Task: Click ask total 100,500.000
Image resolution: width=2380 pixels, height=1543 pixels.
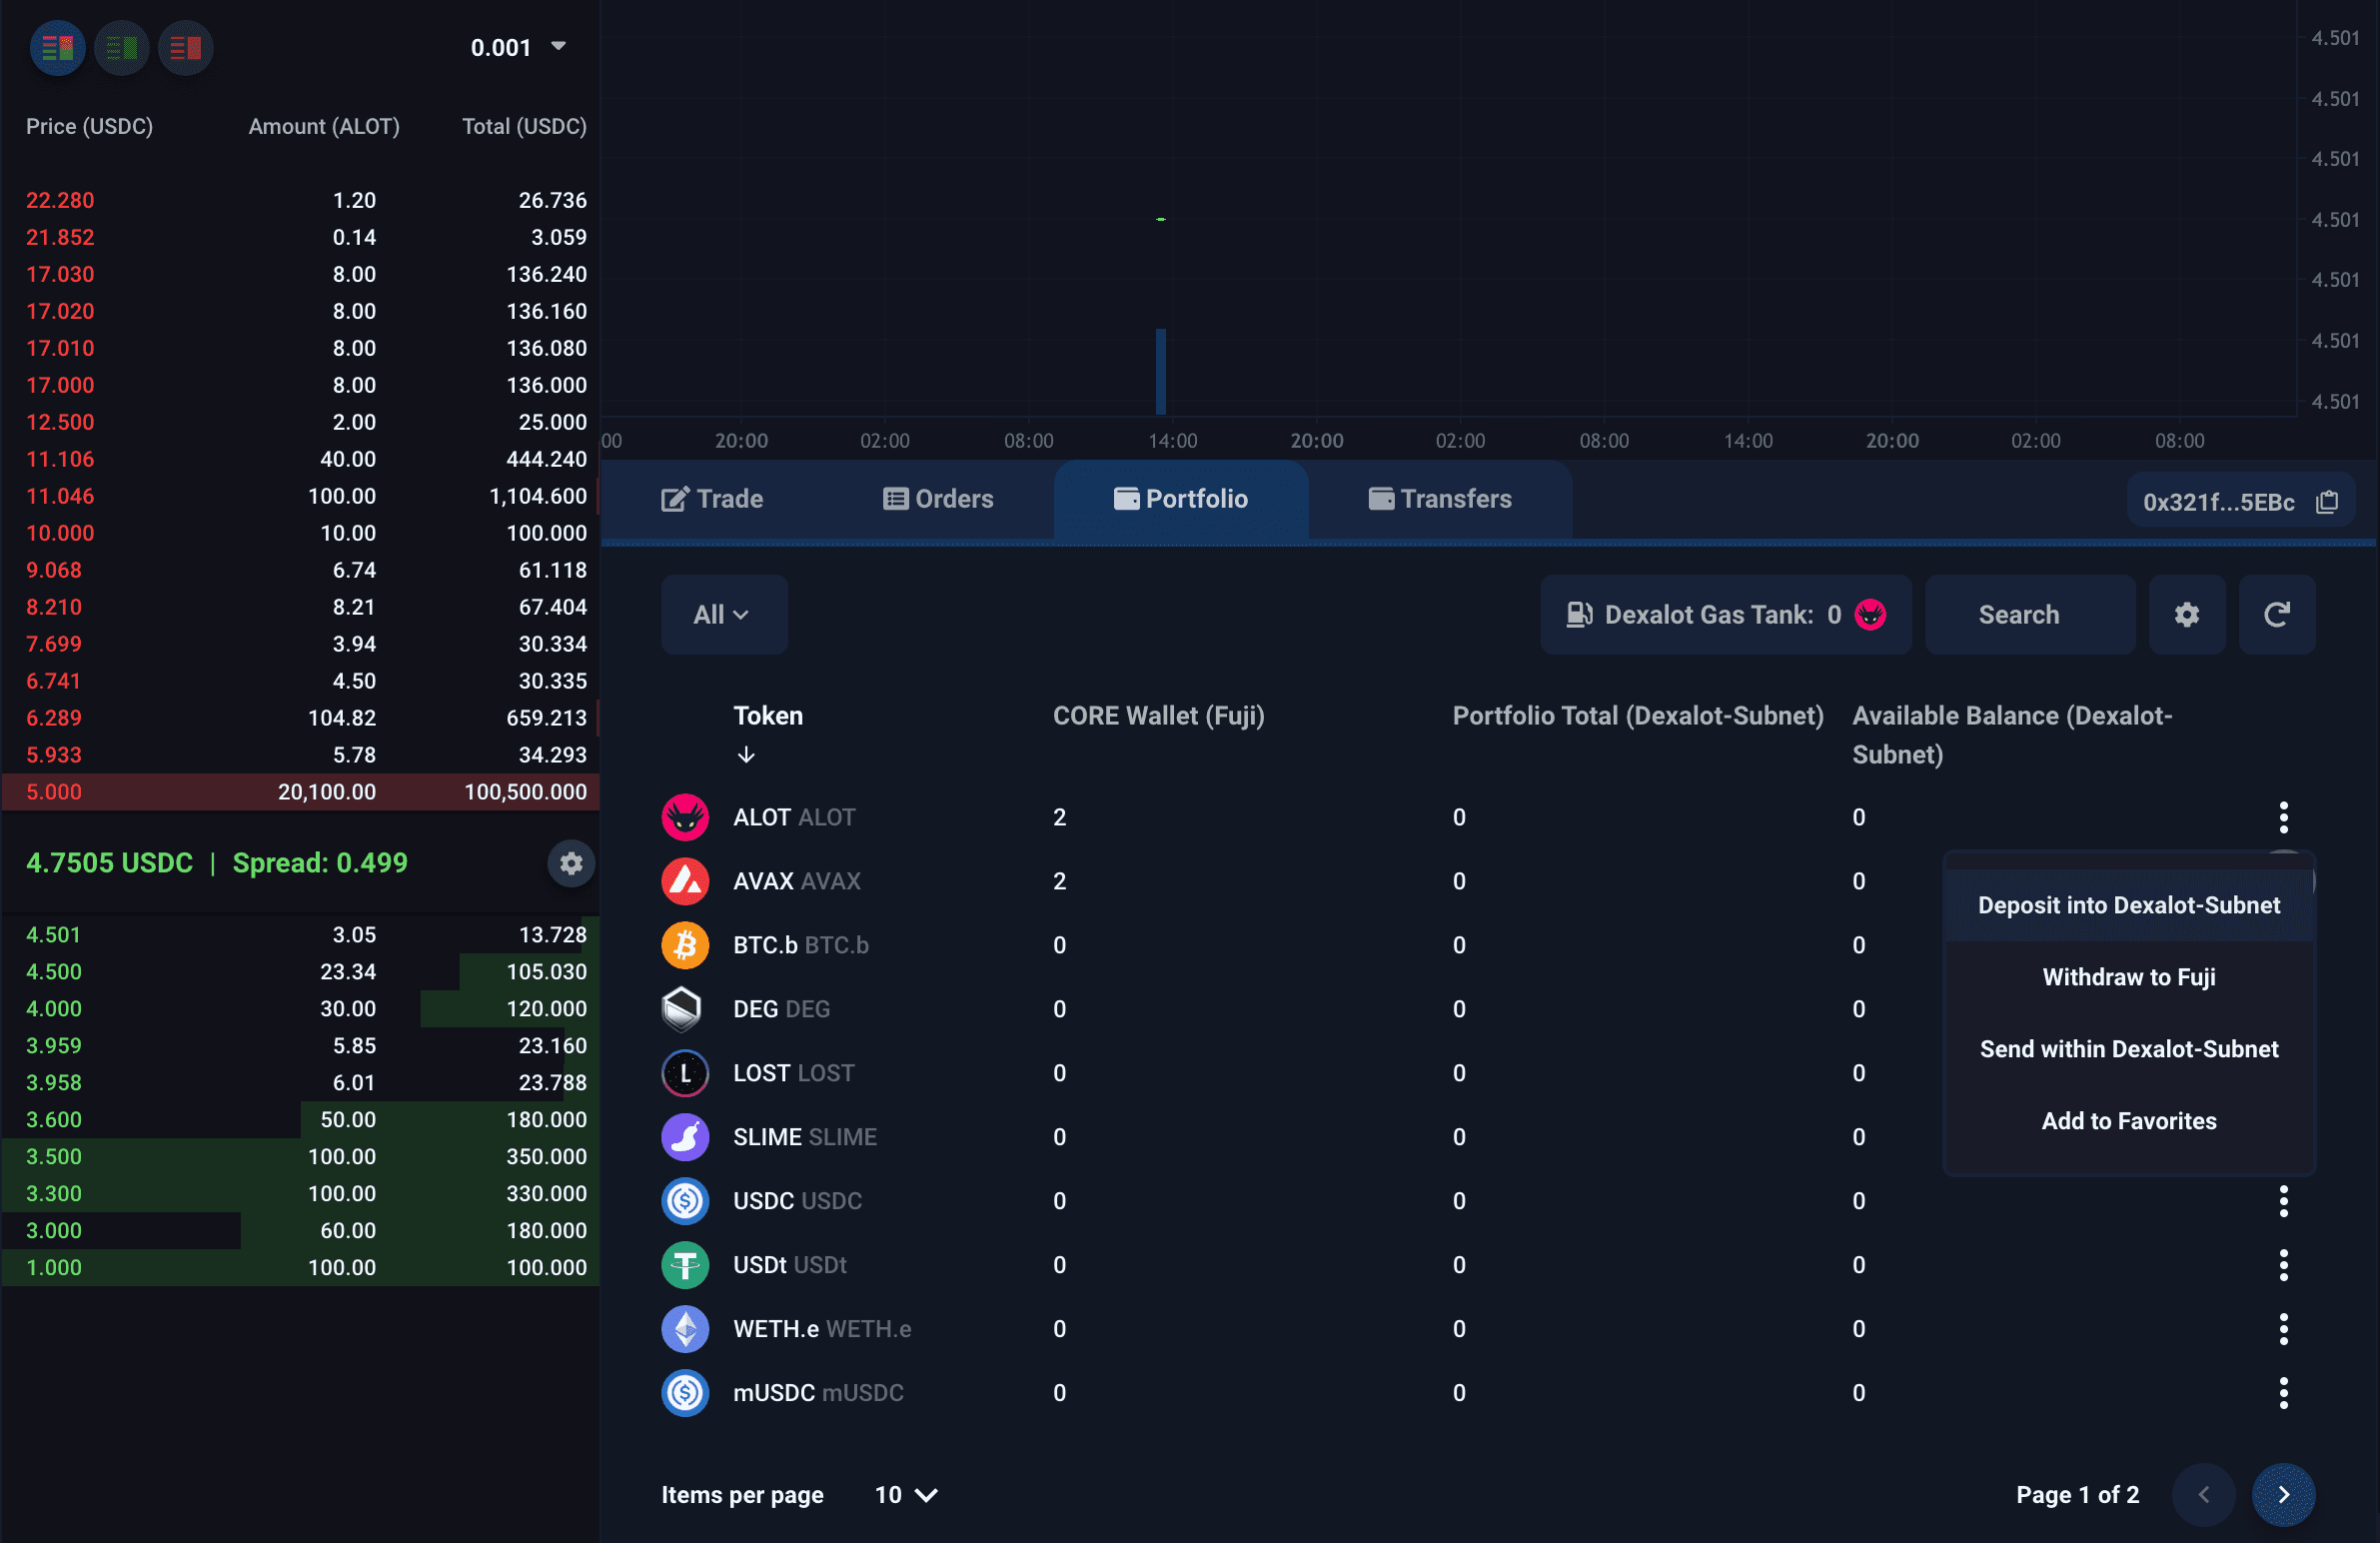Action: pyautogui.click(x=525, y=791)
